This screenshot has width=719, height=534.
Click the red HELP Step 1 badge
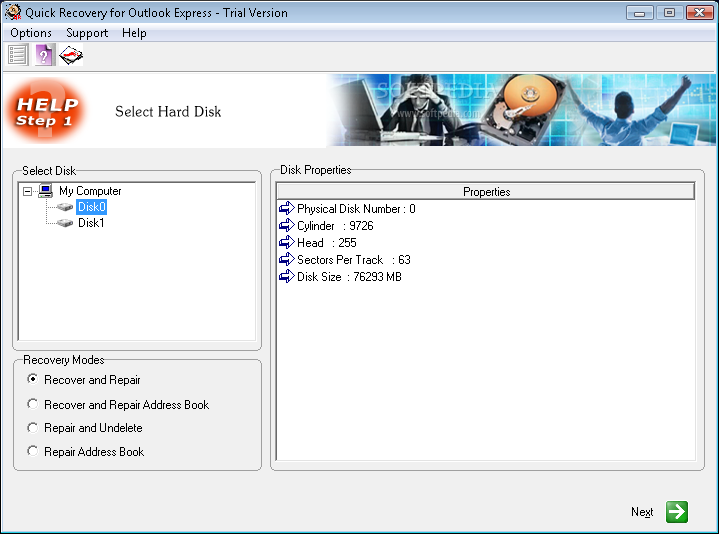pyautogui.click(x=45, y=110)
